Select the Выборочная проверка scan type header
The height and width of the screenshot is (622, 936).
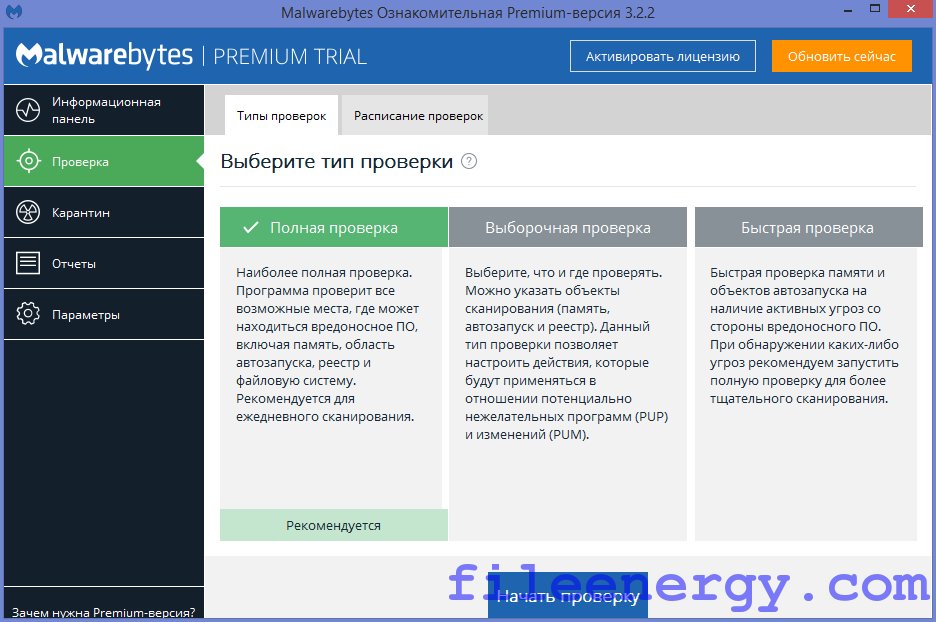(568, 227)
